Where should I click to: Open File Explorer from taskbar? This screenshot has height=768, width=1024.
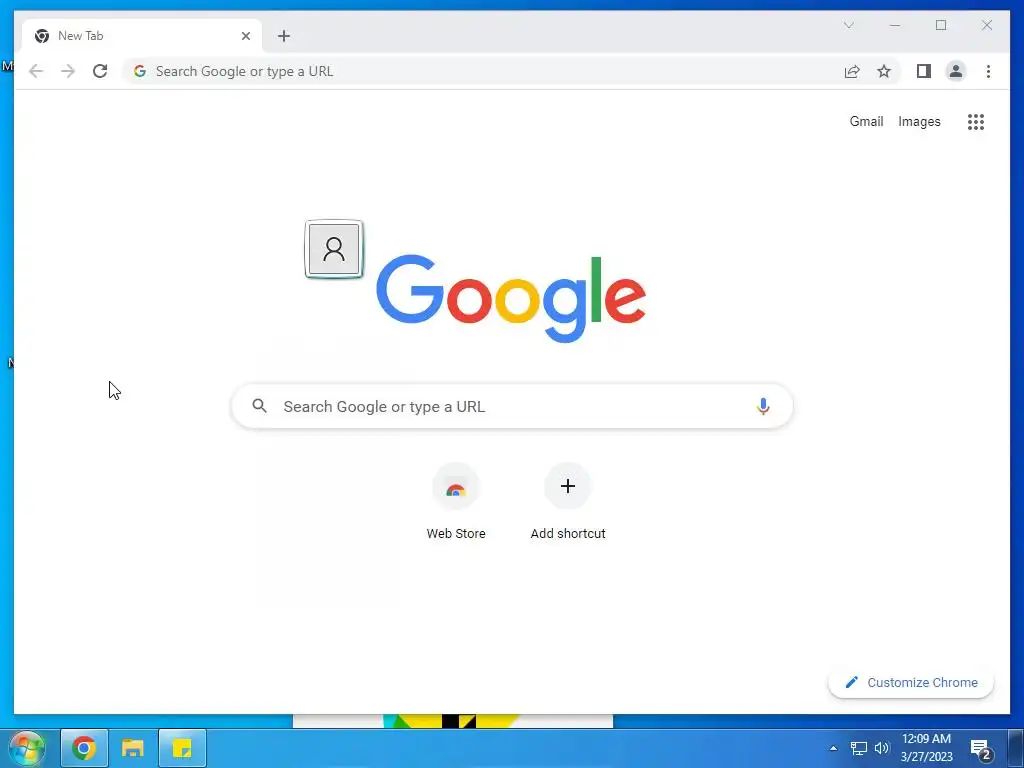click(133, 748)
